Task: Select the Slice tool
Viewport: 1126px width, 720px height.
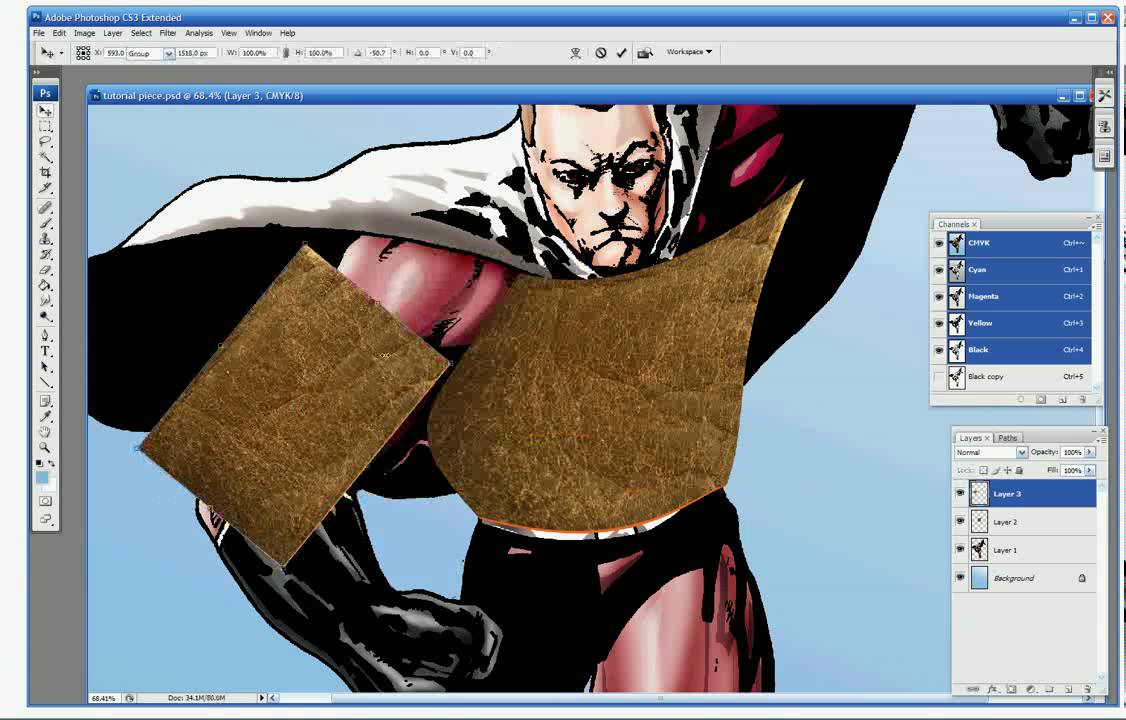Action: [x=45, y=187]
